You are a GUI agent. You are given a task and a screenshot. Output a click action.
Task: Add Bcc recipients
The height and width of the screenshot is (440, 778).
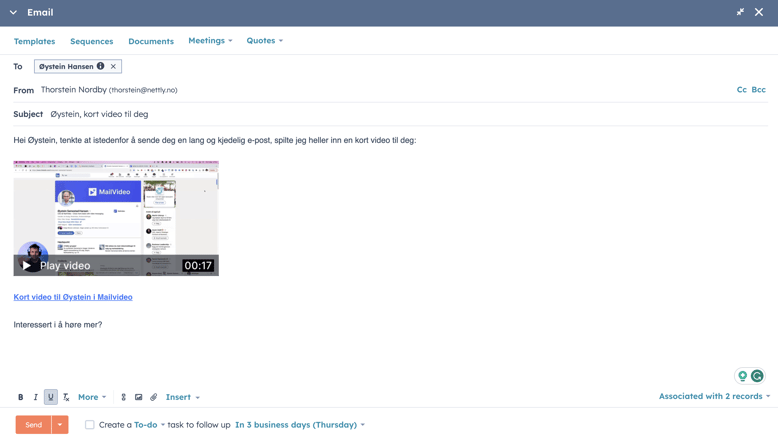tap(758, 90)
